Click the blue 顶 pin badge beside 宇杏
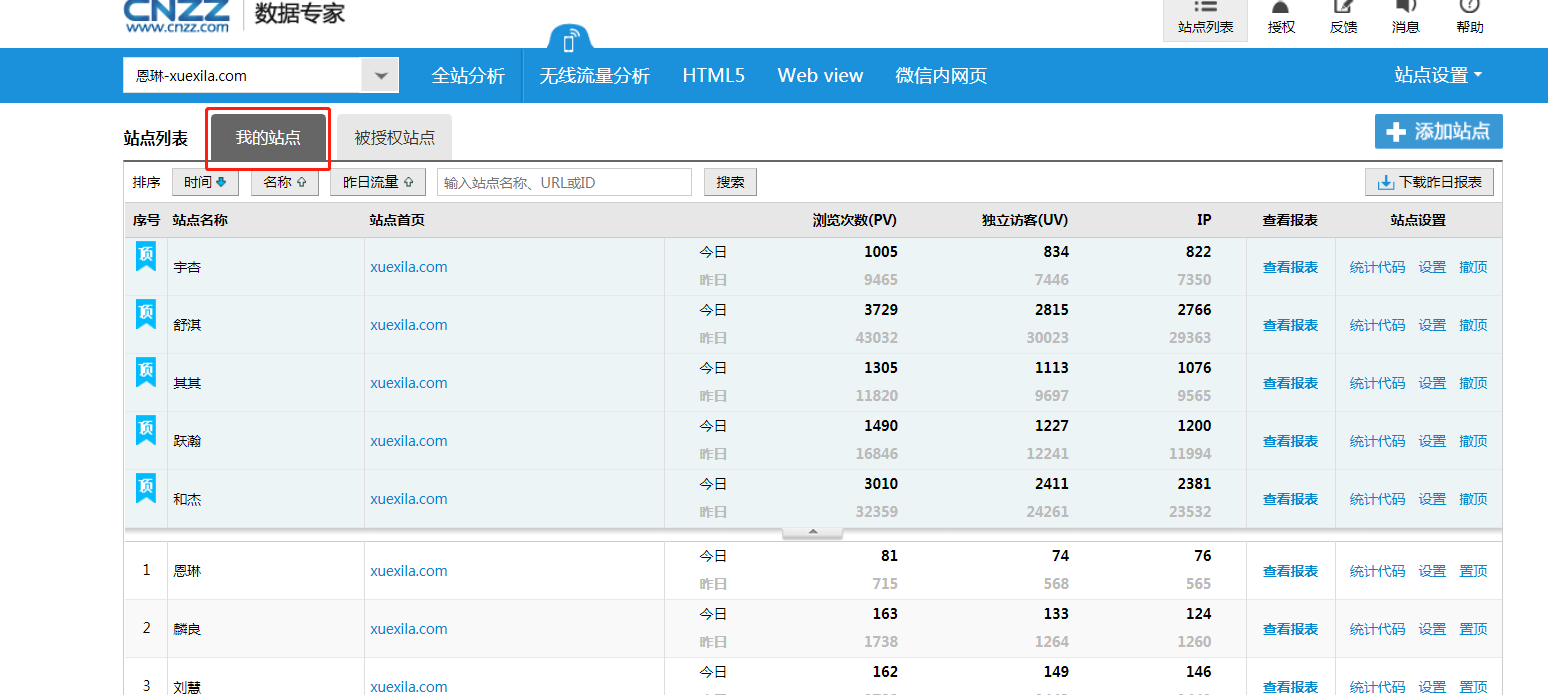1548x695 pixels. pyautogui.click(x=144, y=256)
